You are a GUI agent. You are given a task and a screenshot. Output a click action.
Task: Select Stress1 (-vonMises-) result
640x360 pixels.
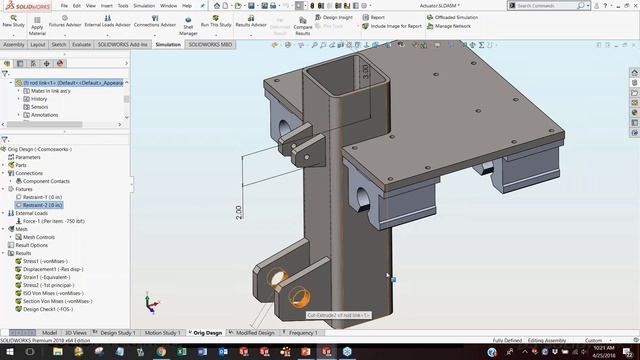[45, 261]
